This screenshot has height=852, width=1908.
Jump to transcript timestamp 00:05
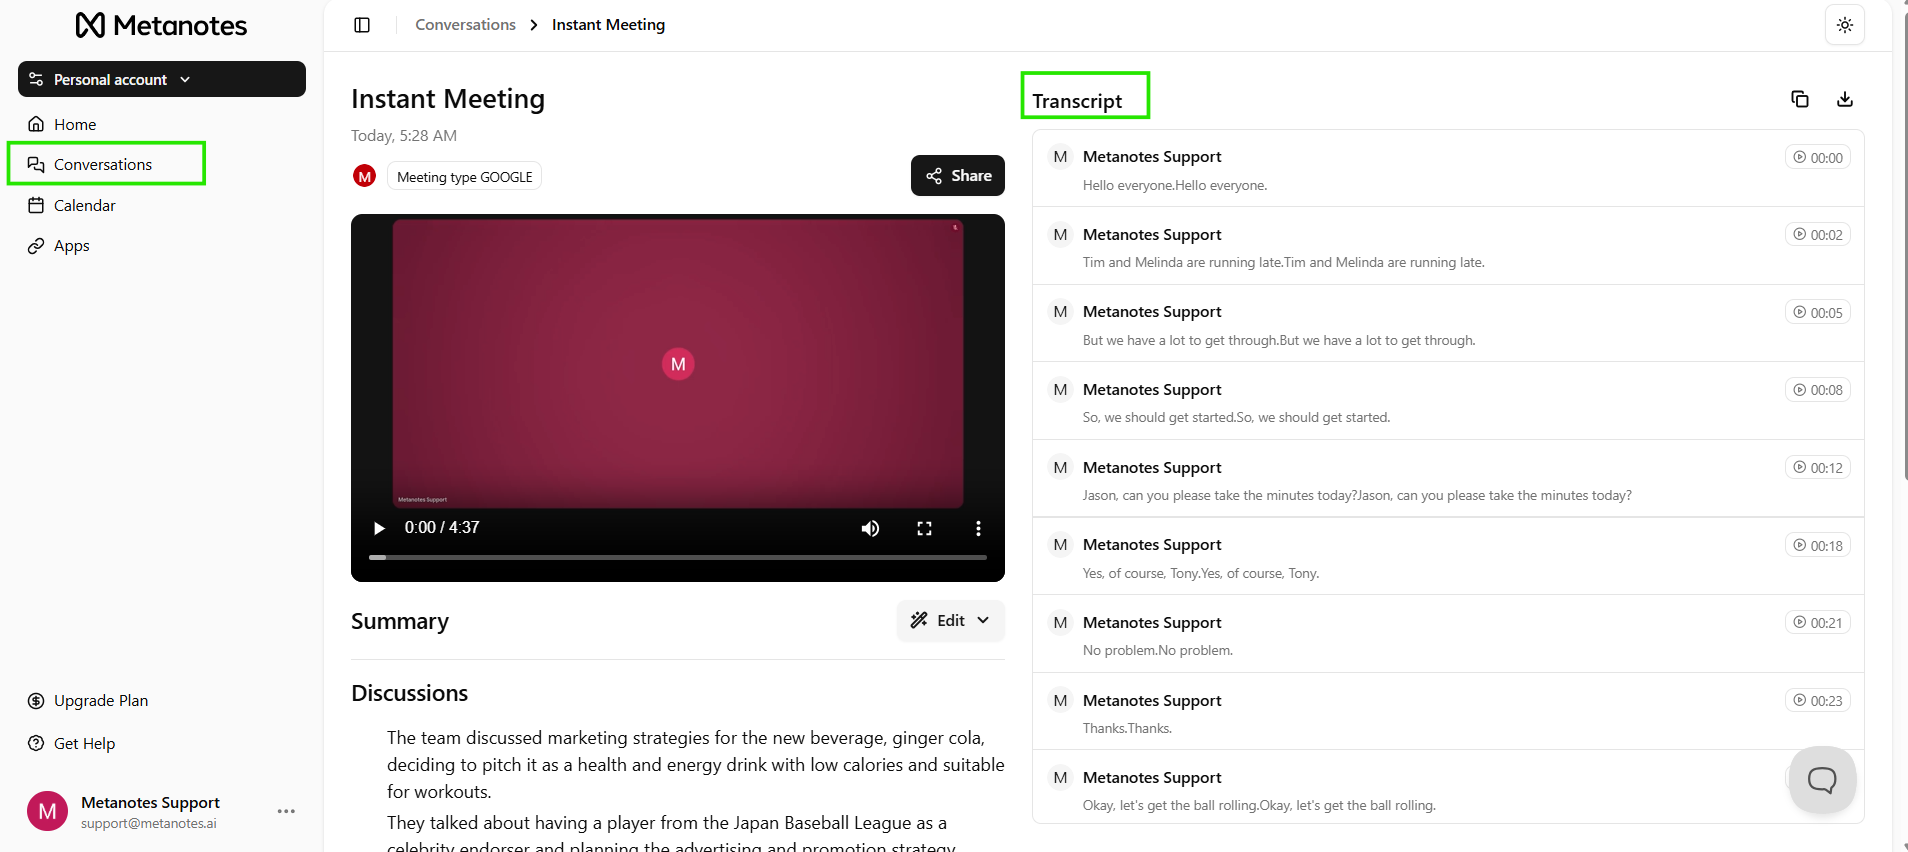(x=1817, y=312)
